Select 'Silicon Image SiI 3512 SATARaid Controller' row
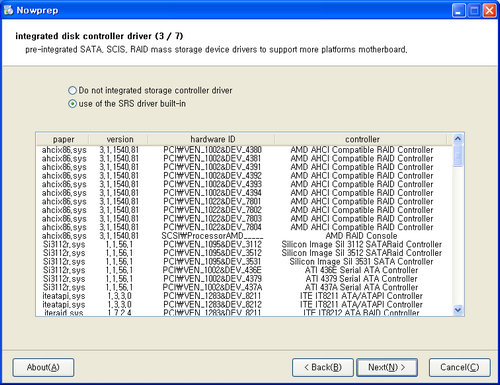This screenshot has width=500, height=385. 244,253
